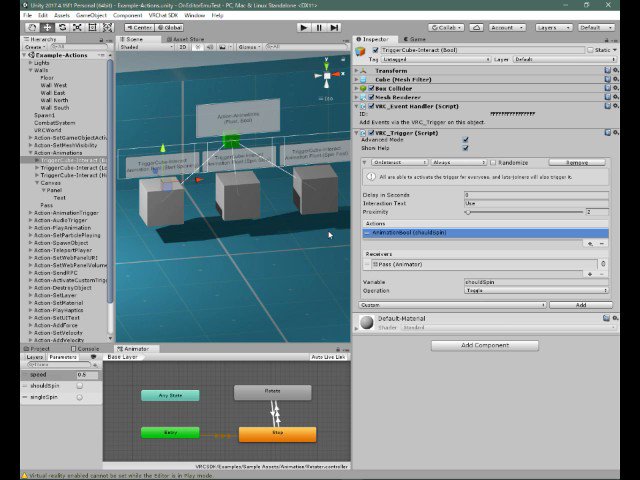Disable the Box Collider component
Viewport: 640px width, 480px height.
point(371,88)
